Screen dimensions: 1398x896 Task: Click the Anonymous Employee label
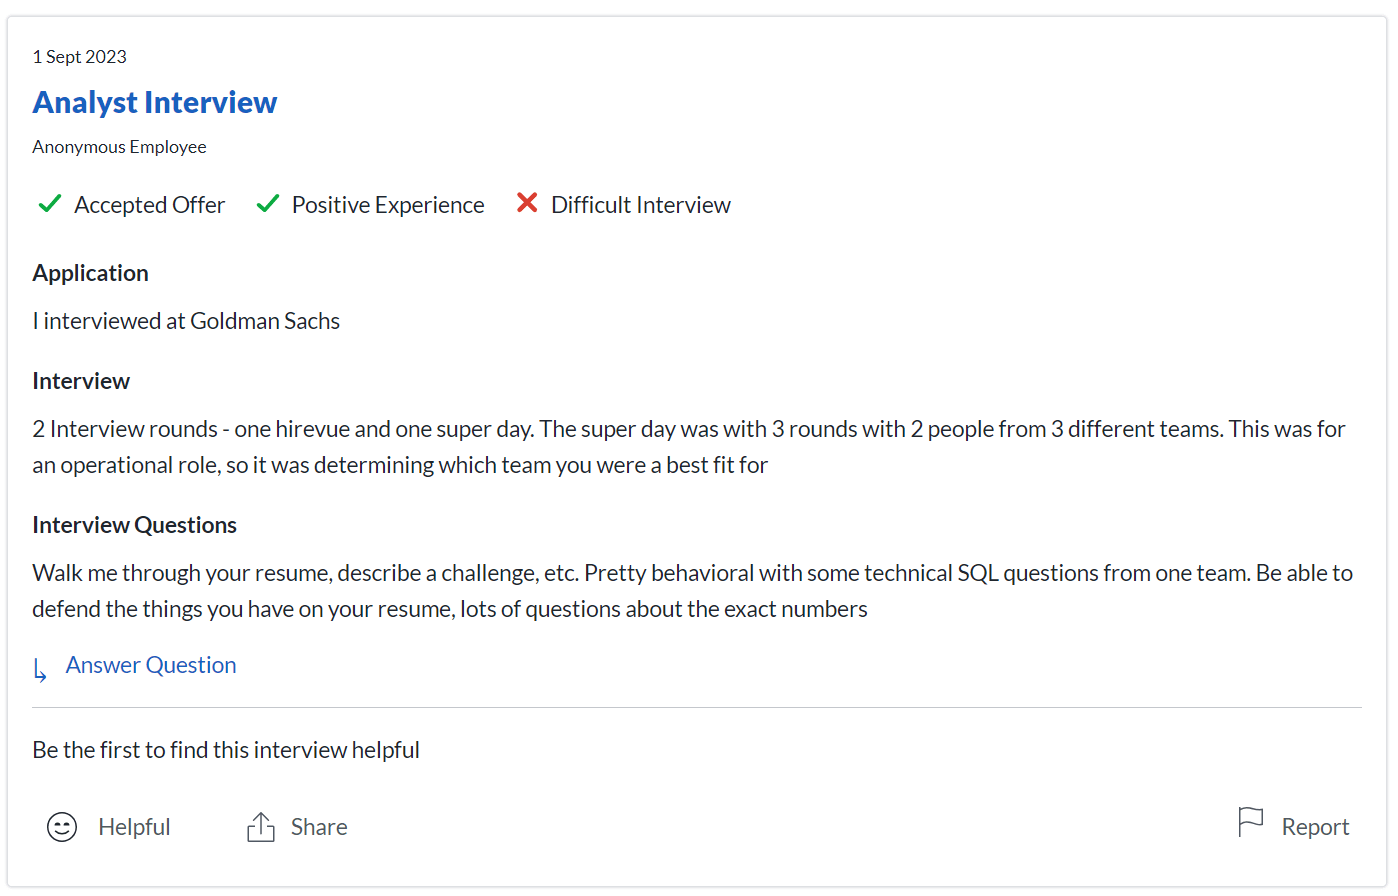click(119, 147)
